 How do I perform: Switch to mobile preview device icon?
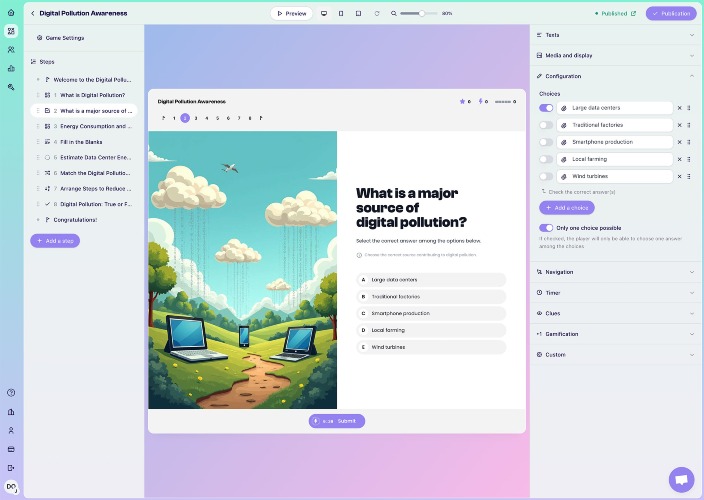pos(341,13)
